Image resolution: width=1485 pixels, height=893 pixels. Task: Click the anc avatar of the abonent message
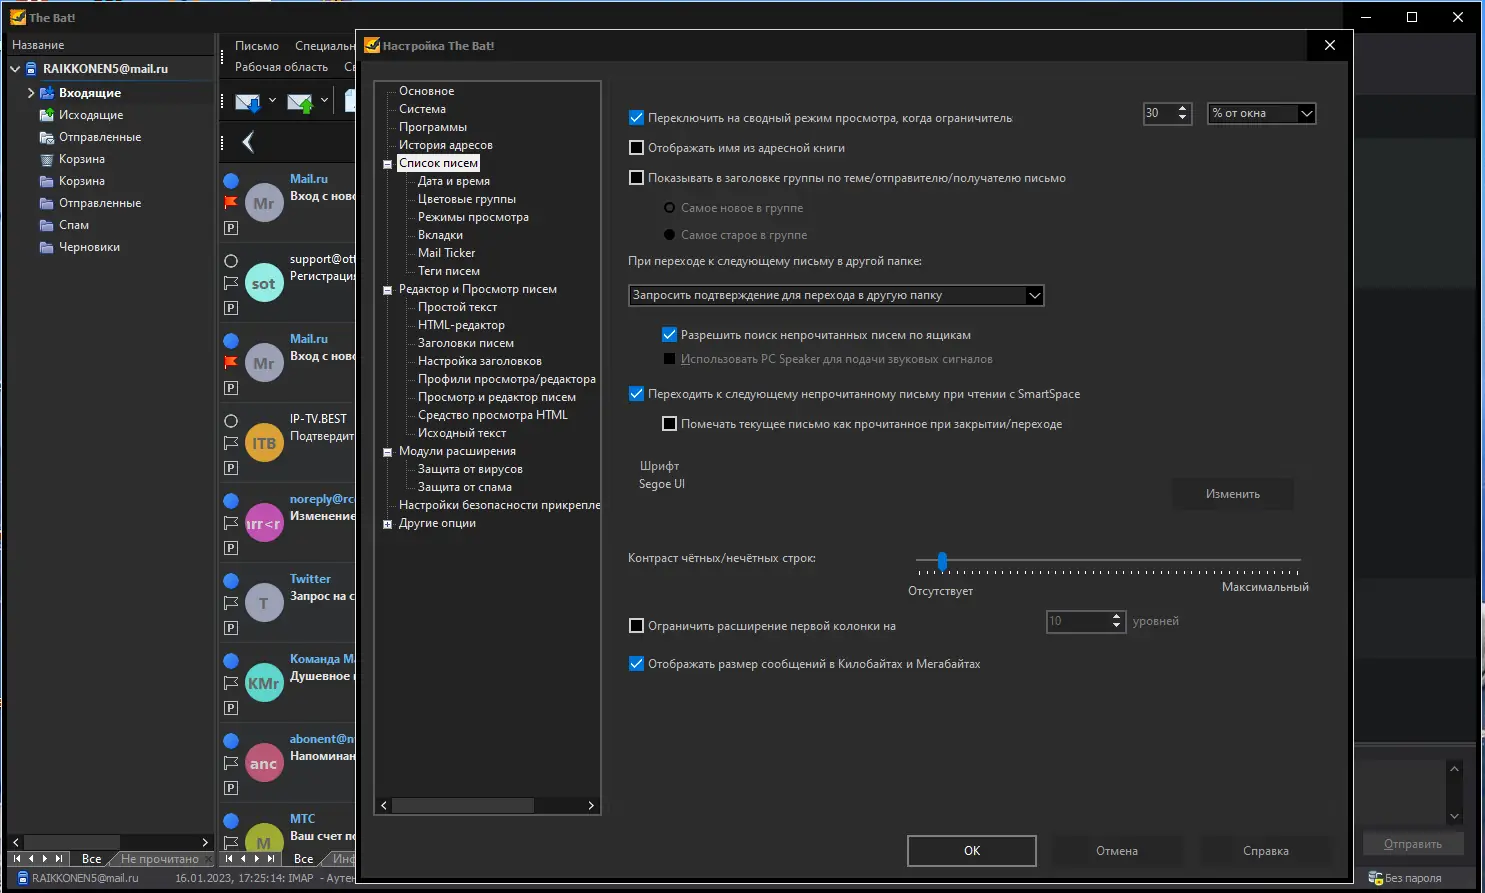pos(264,763)
